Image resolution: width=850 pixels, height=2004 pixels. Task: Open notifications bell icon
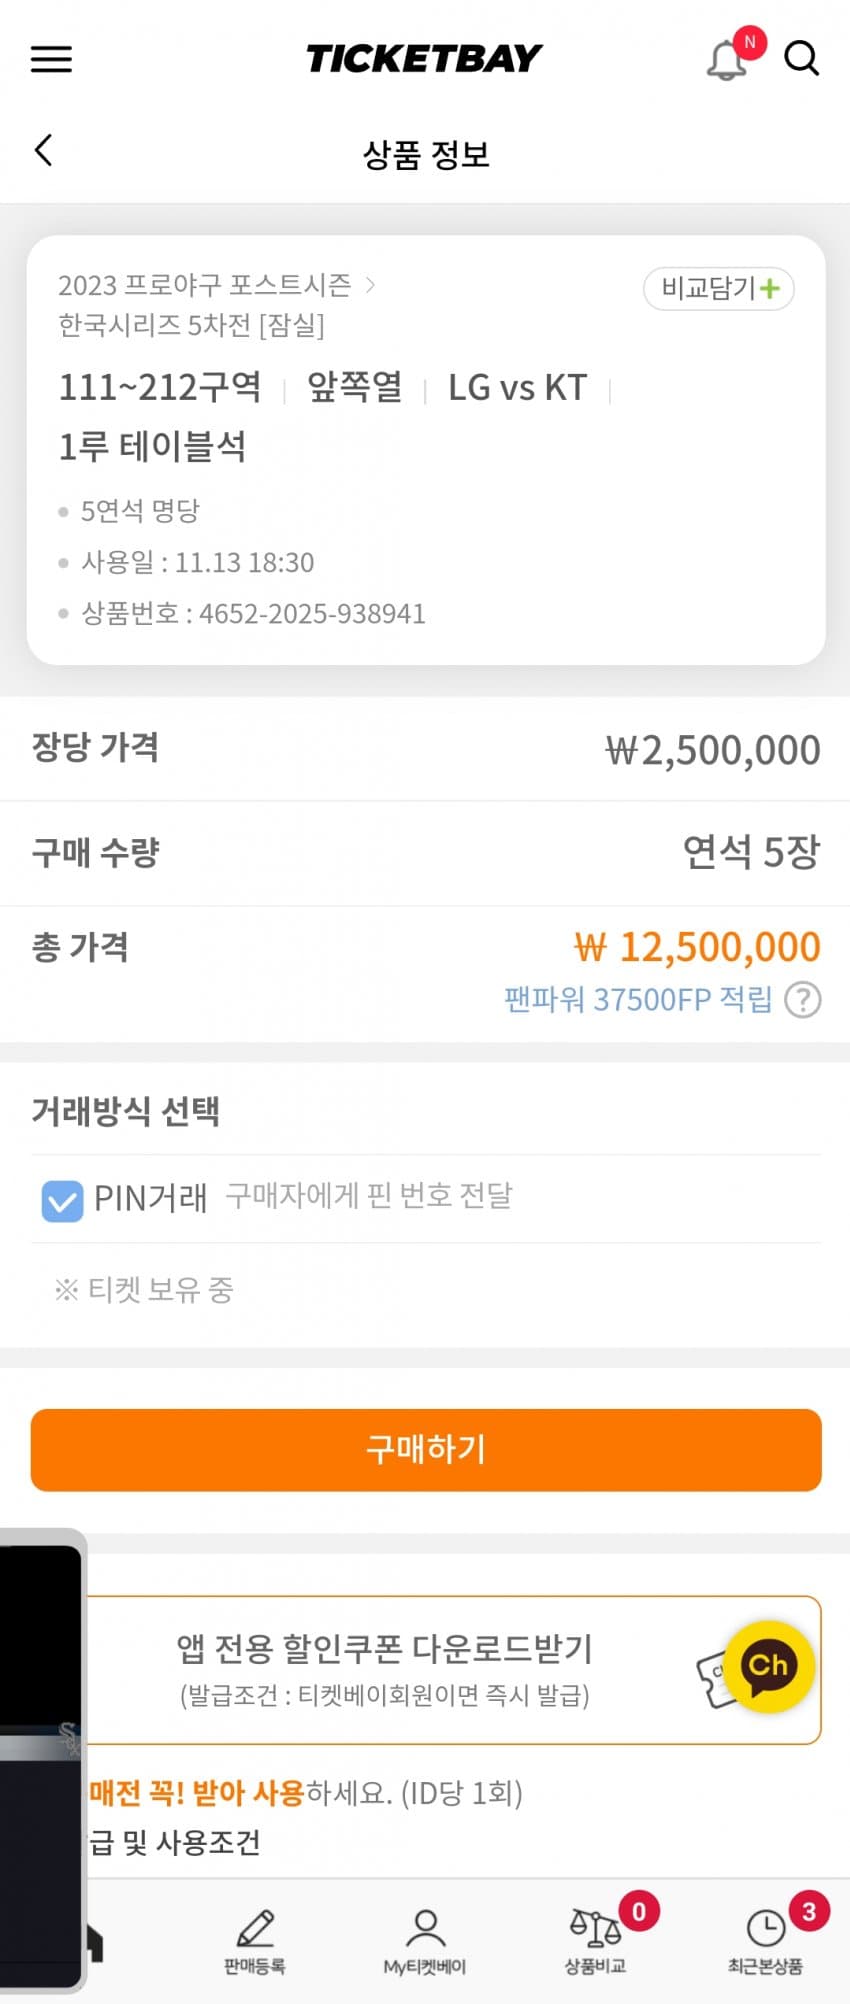(x=727, y=60)
